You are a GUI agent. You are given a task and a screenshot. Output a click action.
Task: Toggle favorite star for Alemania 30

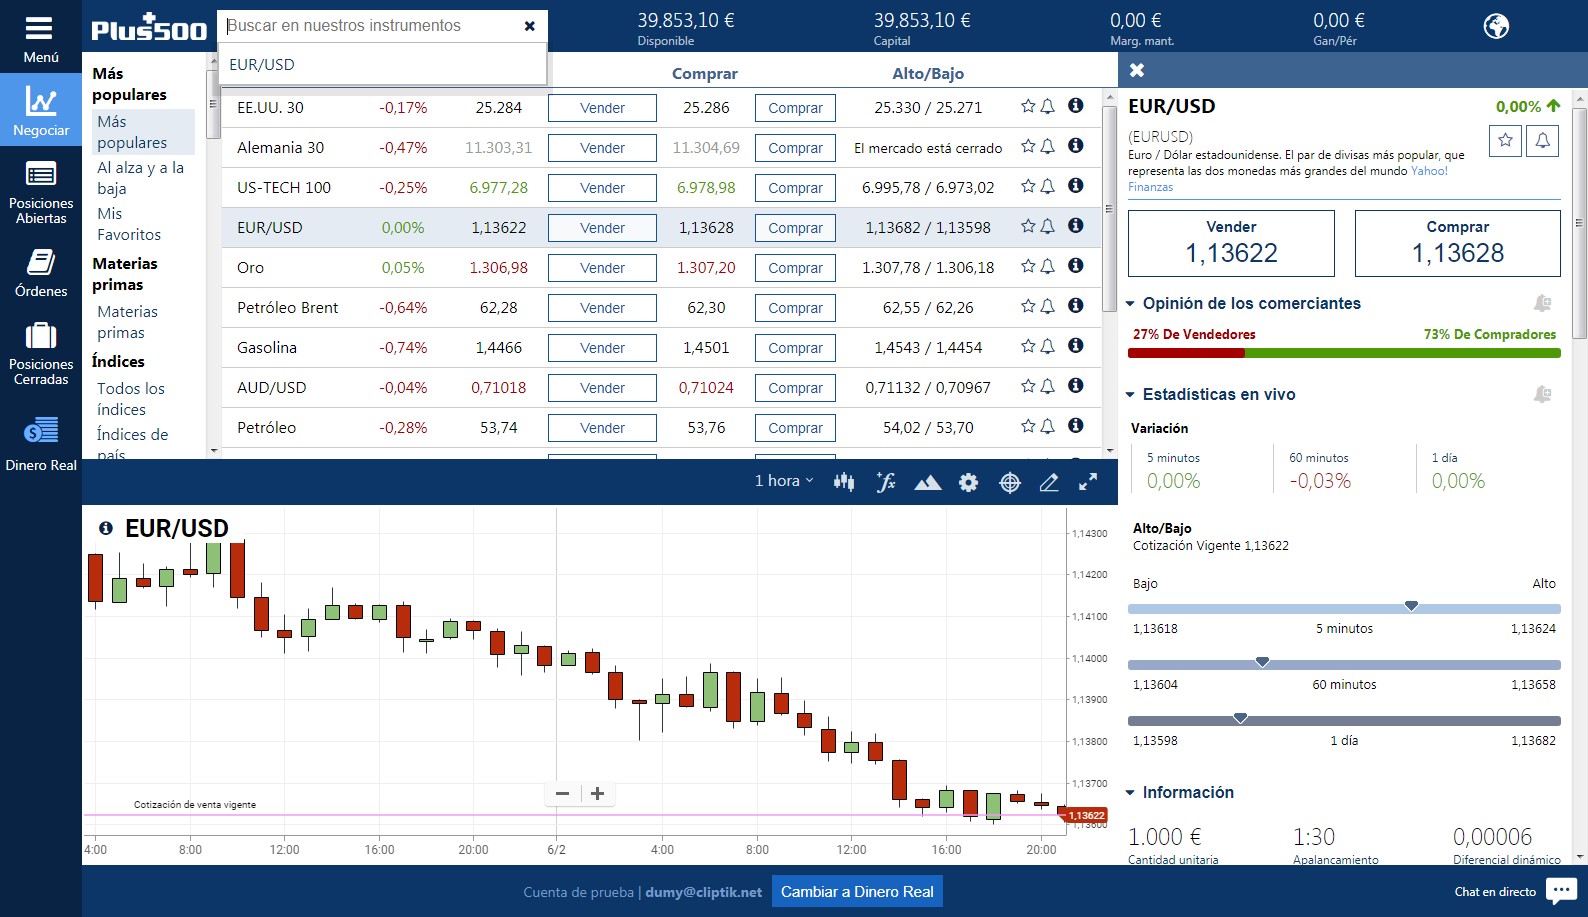click(1028, 146)
